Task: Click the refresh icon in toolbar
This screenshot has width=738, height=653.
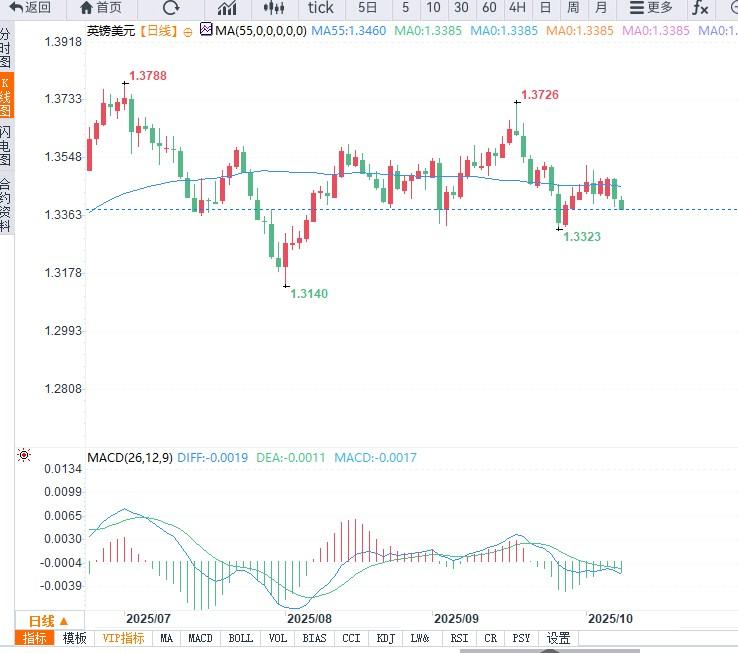Action: coord(170,8)
